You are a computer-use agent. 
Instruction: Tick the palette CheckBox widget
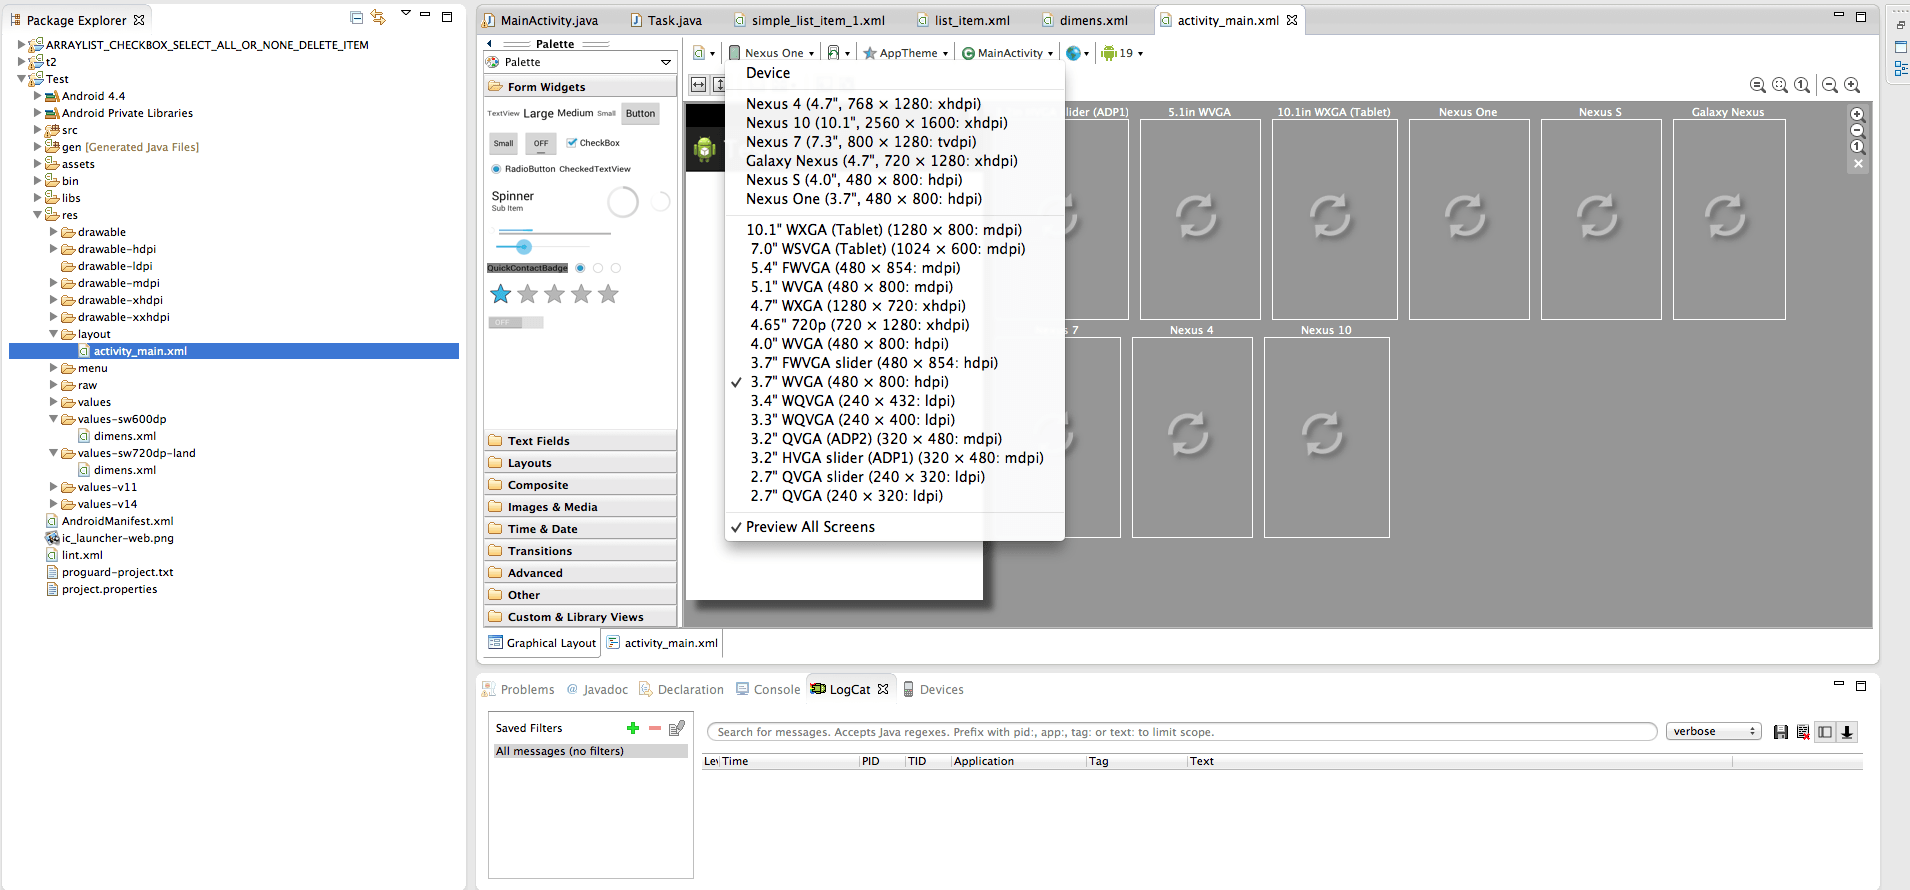point(593,143)
